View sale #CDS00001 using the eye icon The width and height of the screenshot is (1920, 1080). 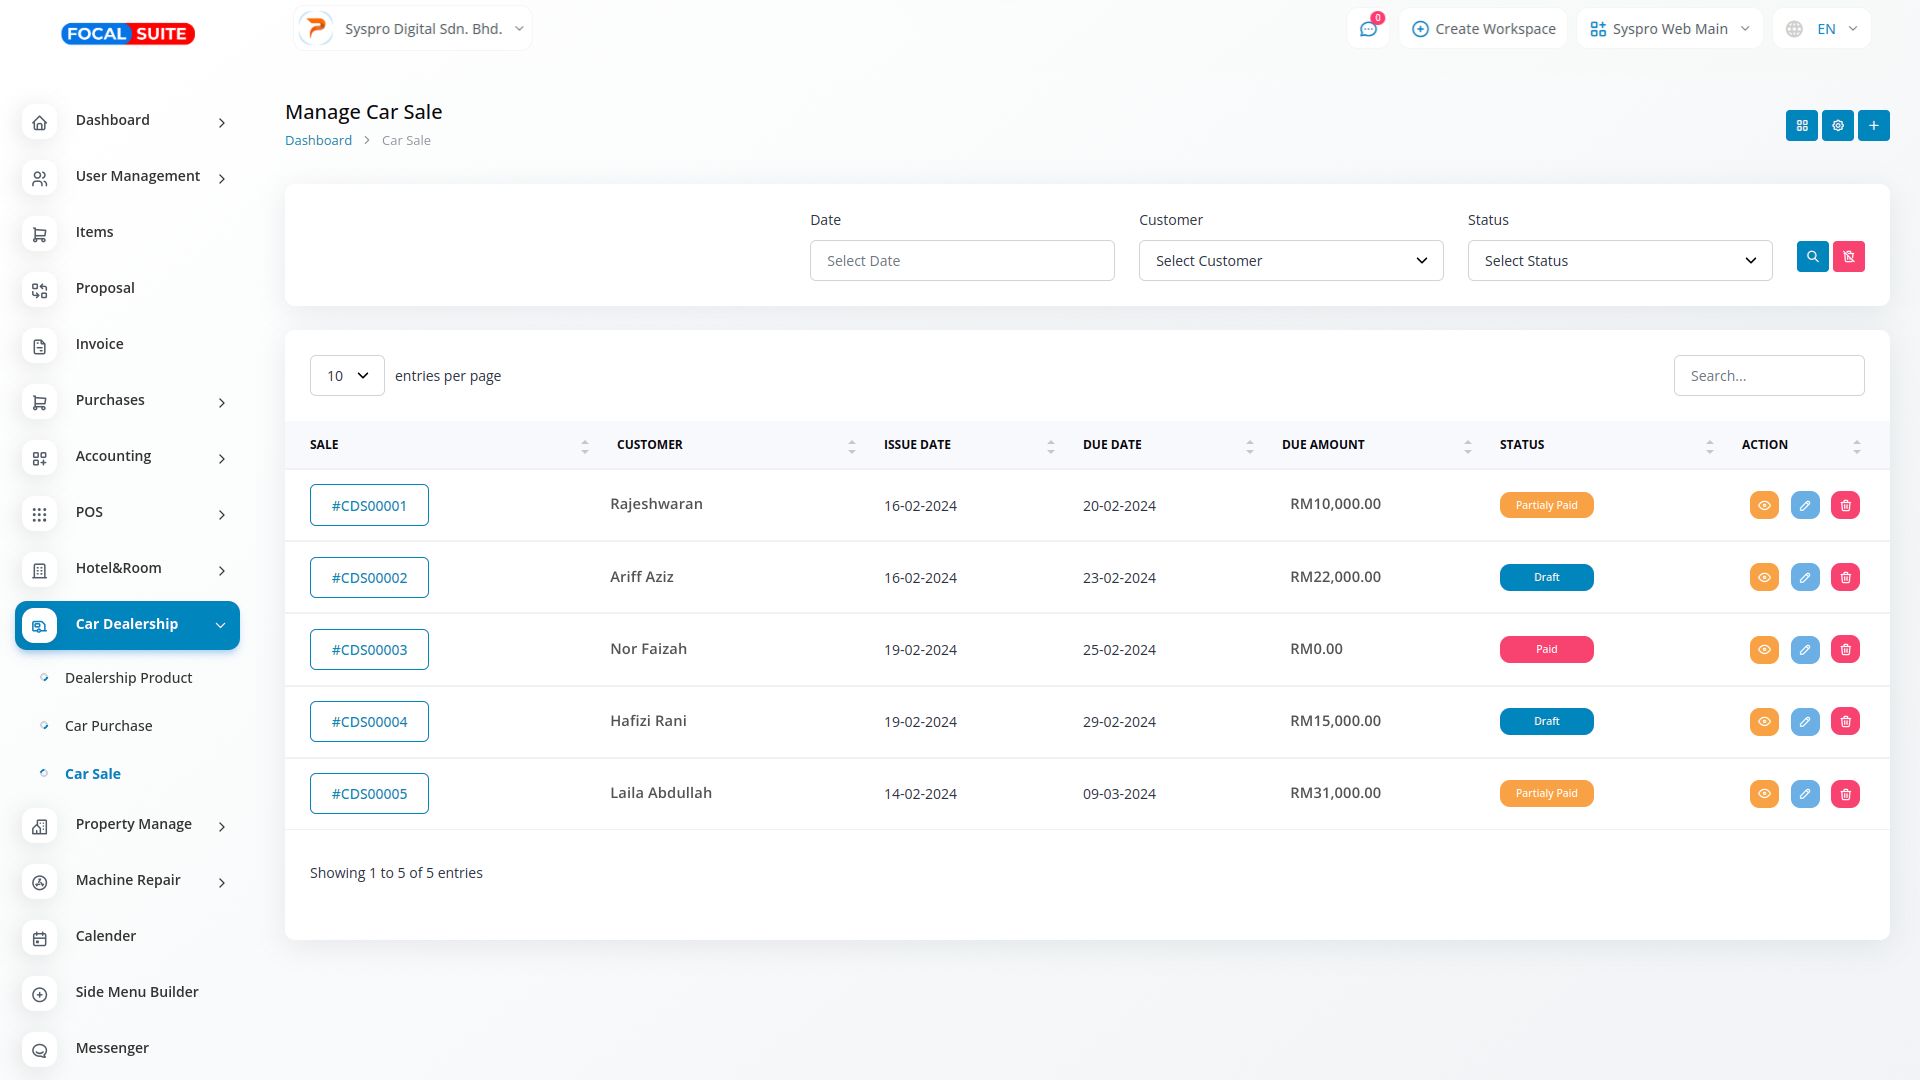click(x=1764, y=506)
